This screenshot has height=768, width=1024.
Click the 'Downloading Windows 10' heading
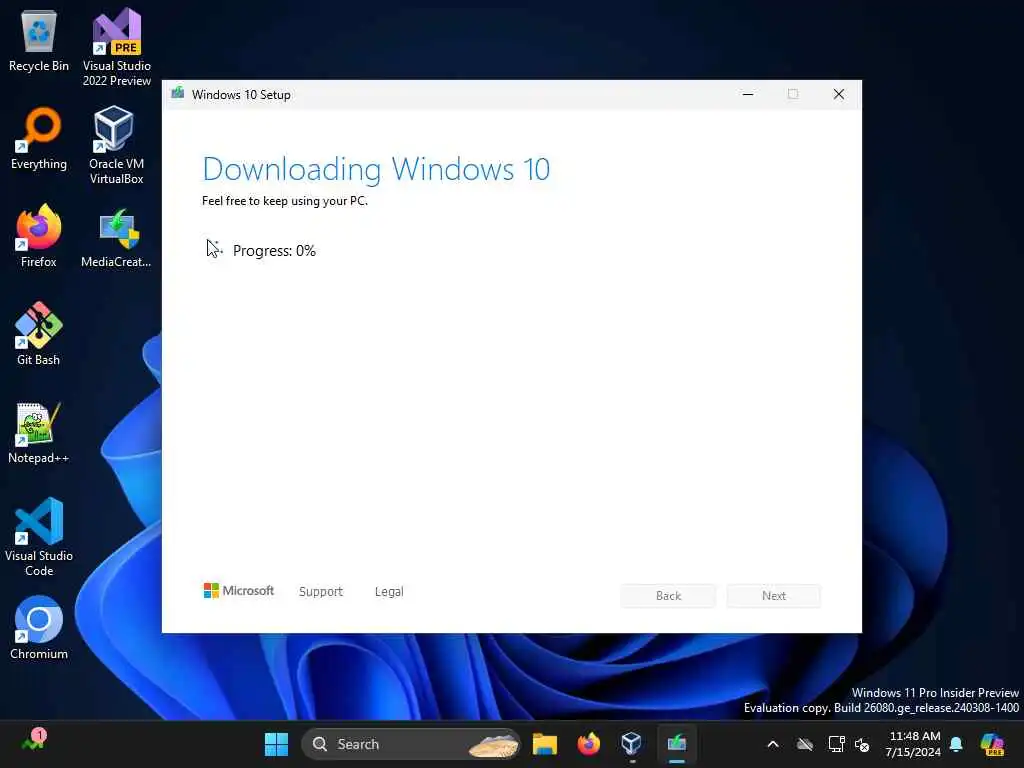pyautogui.click(x=376, y=169)
